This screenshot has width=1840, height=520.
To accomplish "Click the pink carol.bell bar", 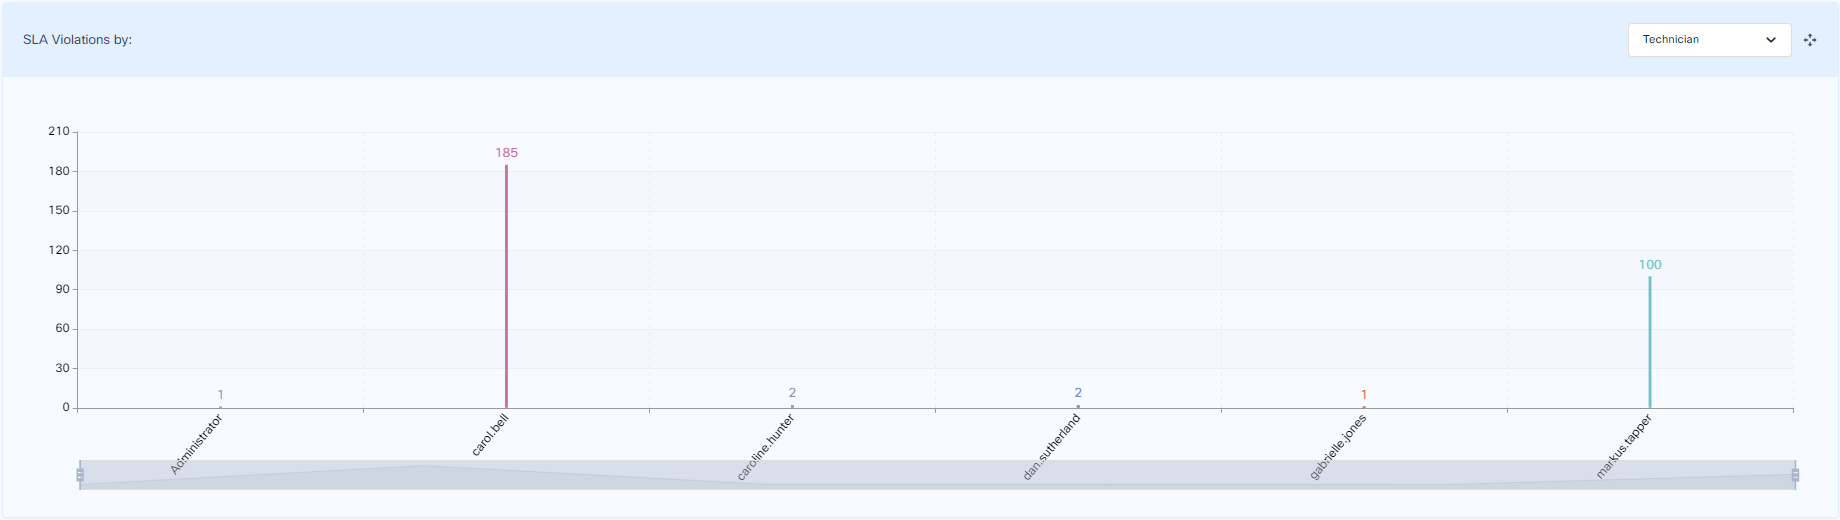I will coord(506,290).
